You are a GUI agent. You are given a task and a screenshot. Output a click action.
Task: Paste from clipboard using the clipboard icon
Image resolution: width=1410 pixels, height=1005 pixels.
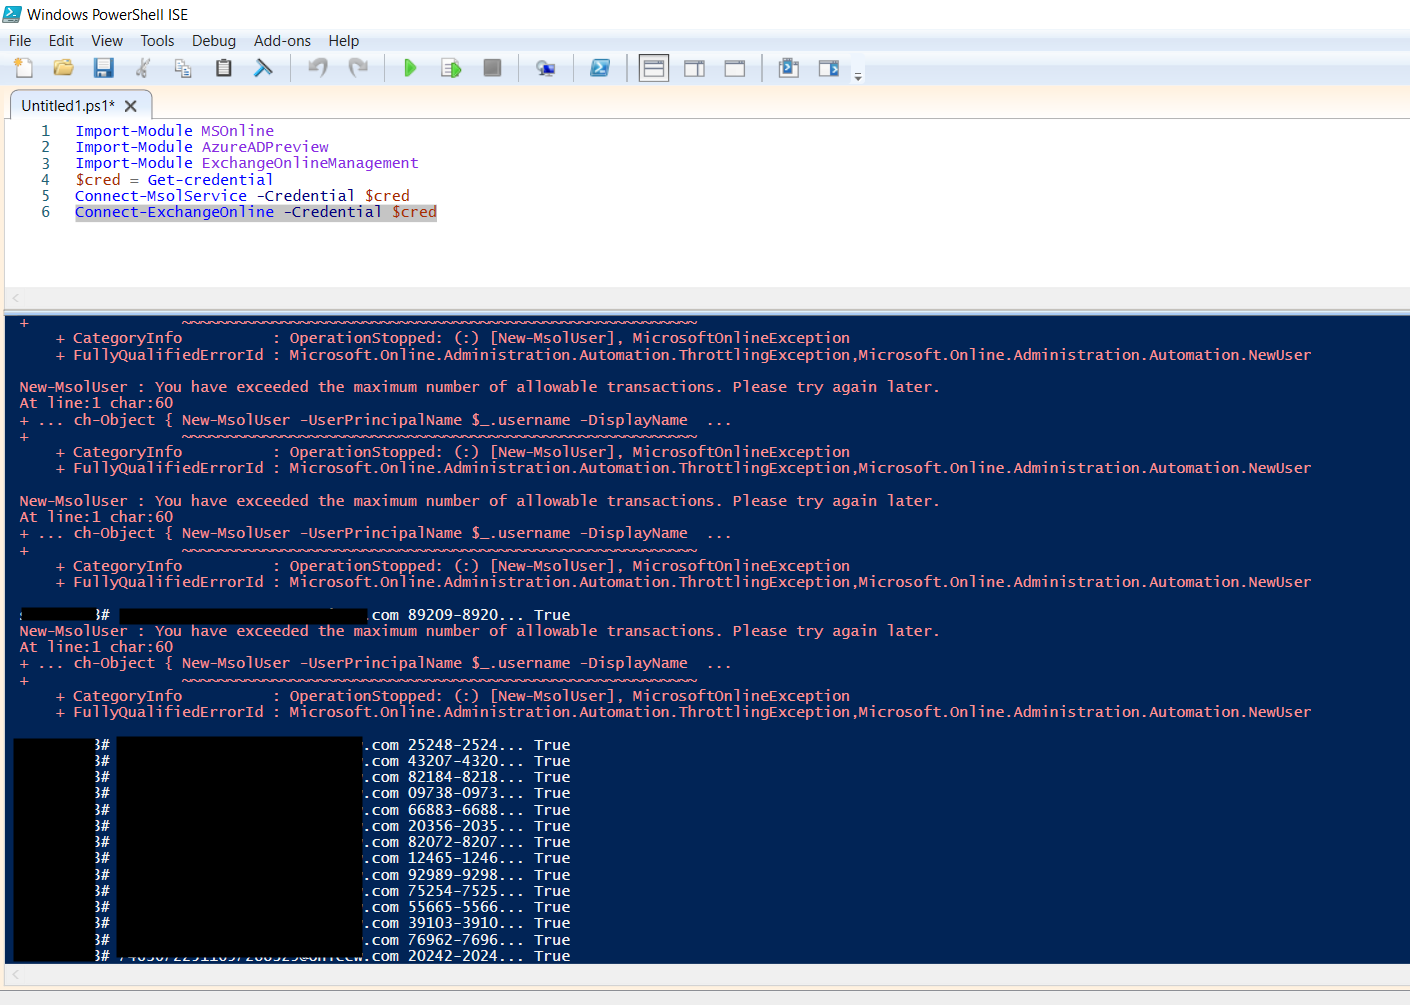pyautogui.click(x=223, y=68)
